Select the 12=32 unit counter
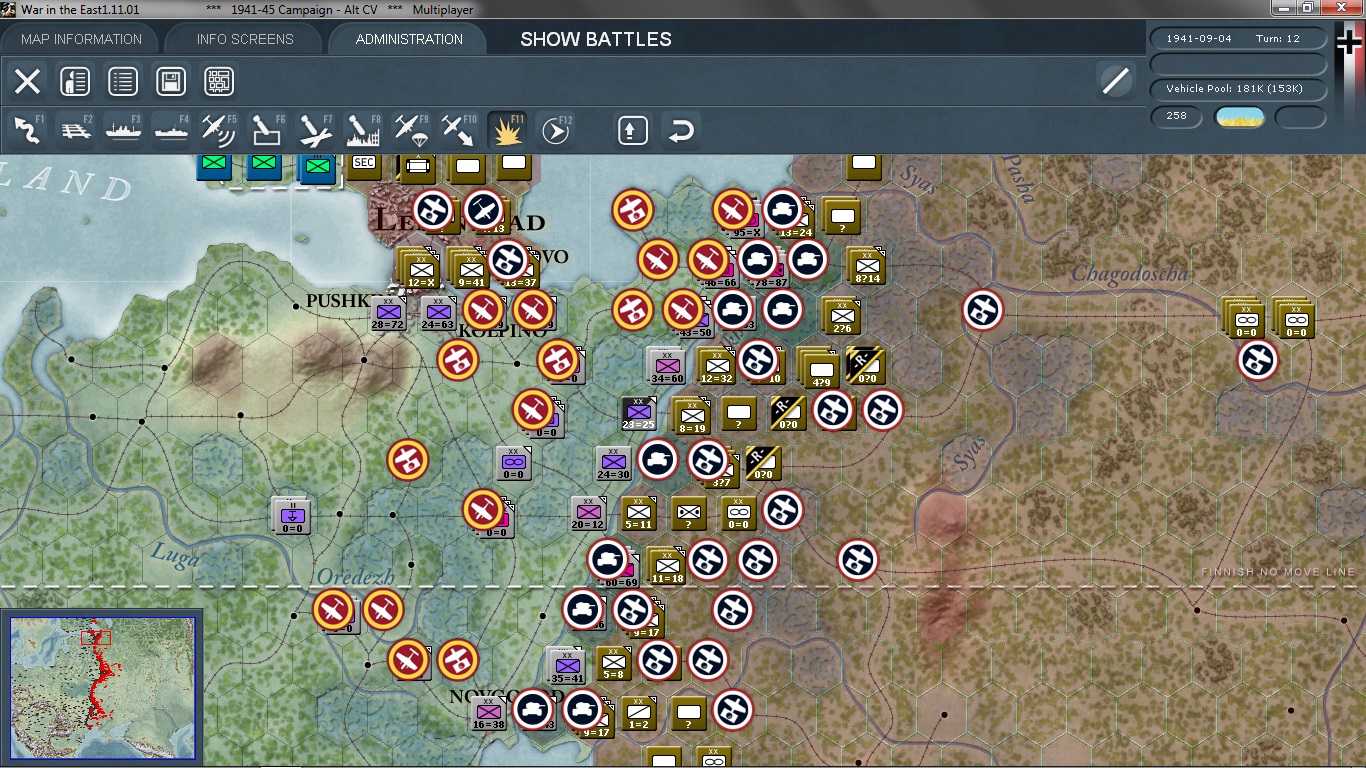1366x768 pixels. (x=716, y=365)
